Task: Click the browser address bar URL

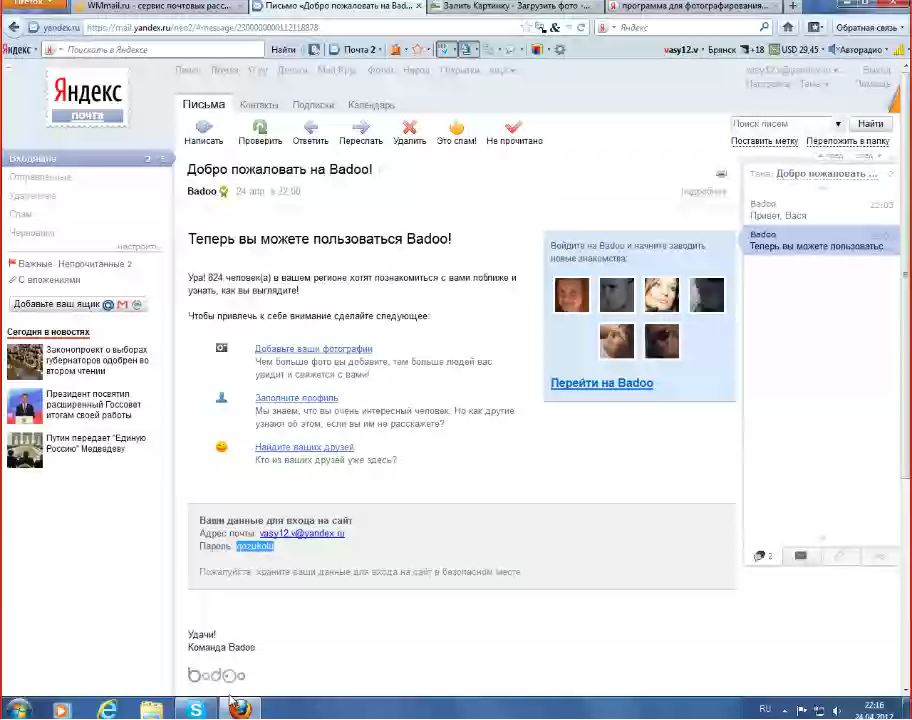Action: pyautogui.click(x=300, y=27)
